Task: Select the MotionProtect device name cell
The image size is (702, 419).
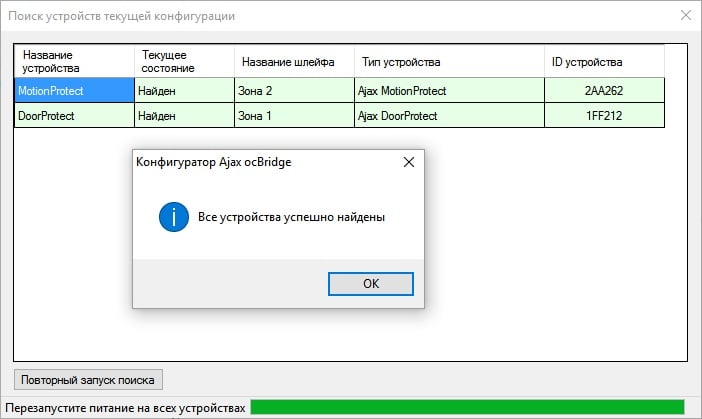Action: click(74, 90)
